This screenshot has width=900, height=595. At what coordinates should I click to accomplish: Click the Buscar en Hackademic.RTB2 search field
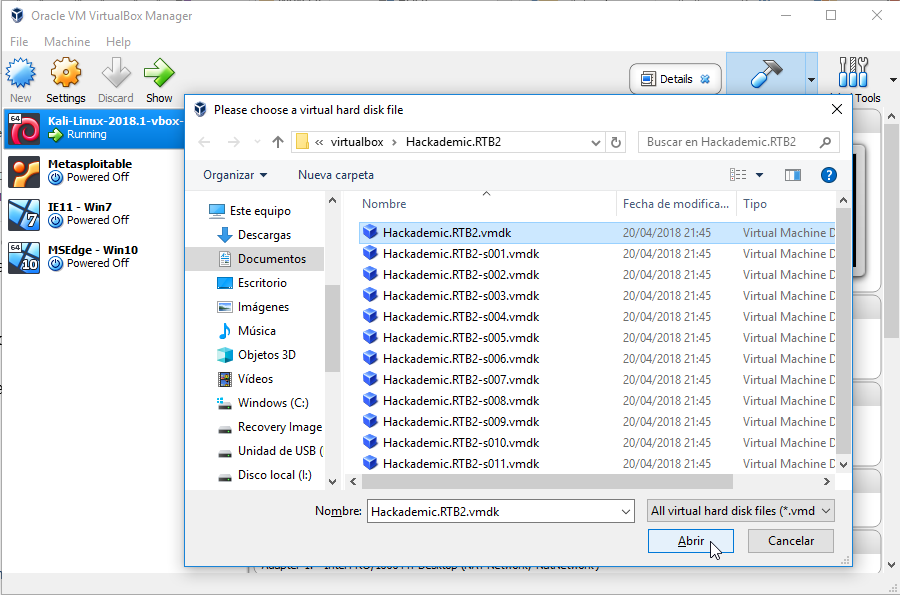[730, 142]
